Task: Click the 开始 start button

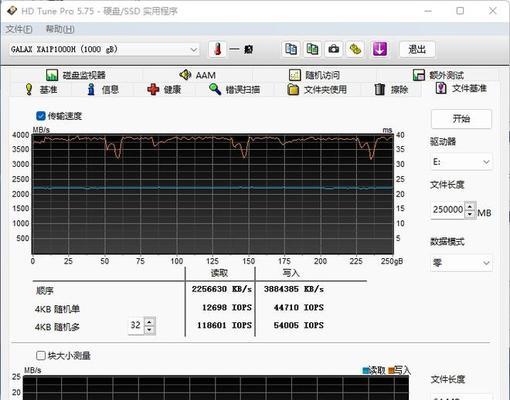Action: pyautogui.click(x=461, y=119)
